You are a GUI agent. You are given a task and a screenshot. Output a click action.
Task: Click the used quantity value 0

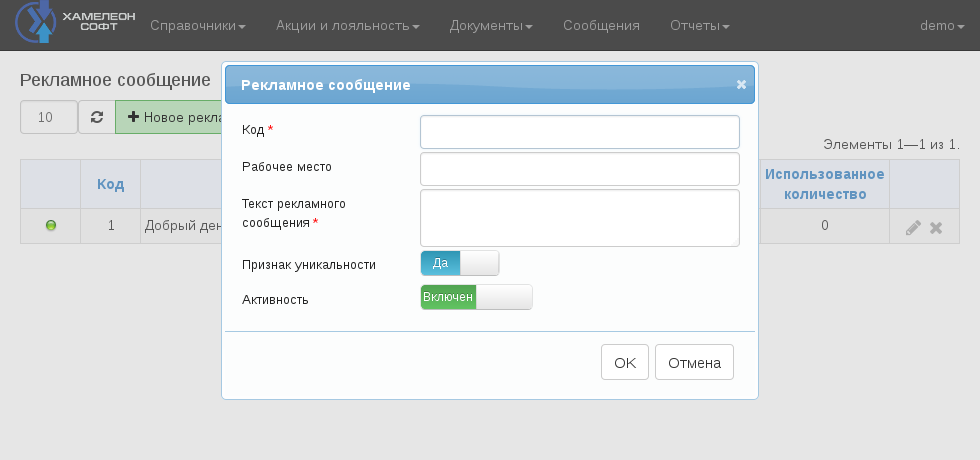[x=825, y=226]
